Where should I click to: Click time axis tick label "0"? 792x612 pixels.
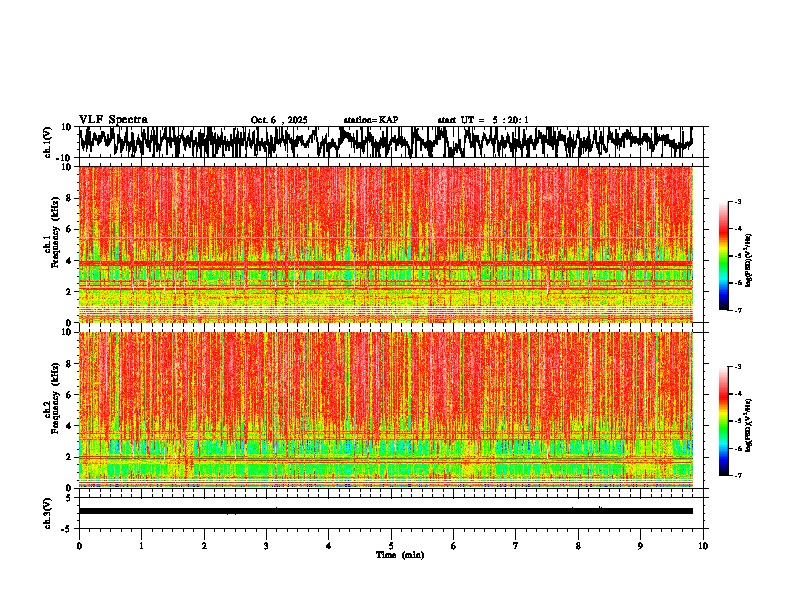(x=79, y=546)
